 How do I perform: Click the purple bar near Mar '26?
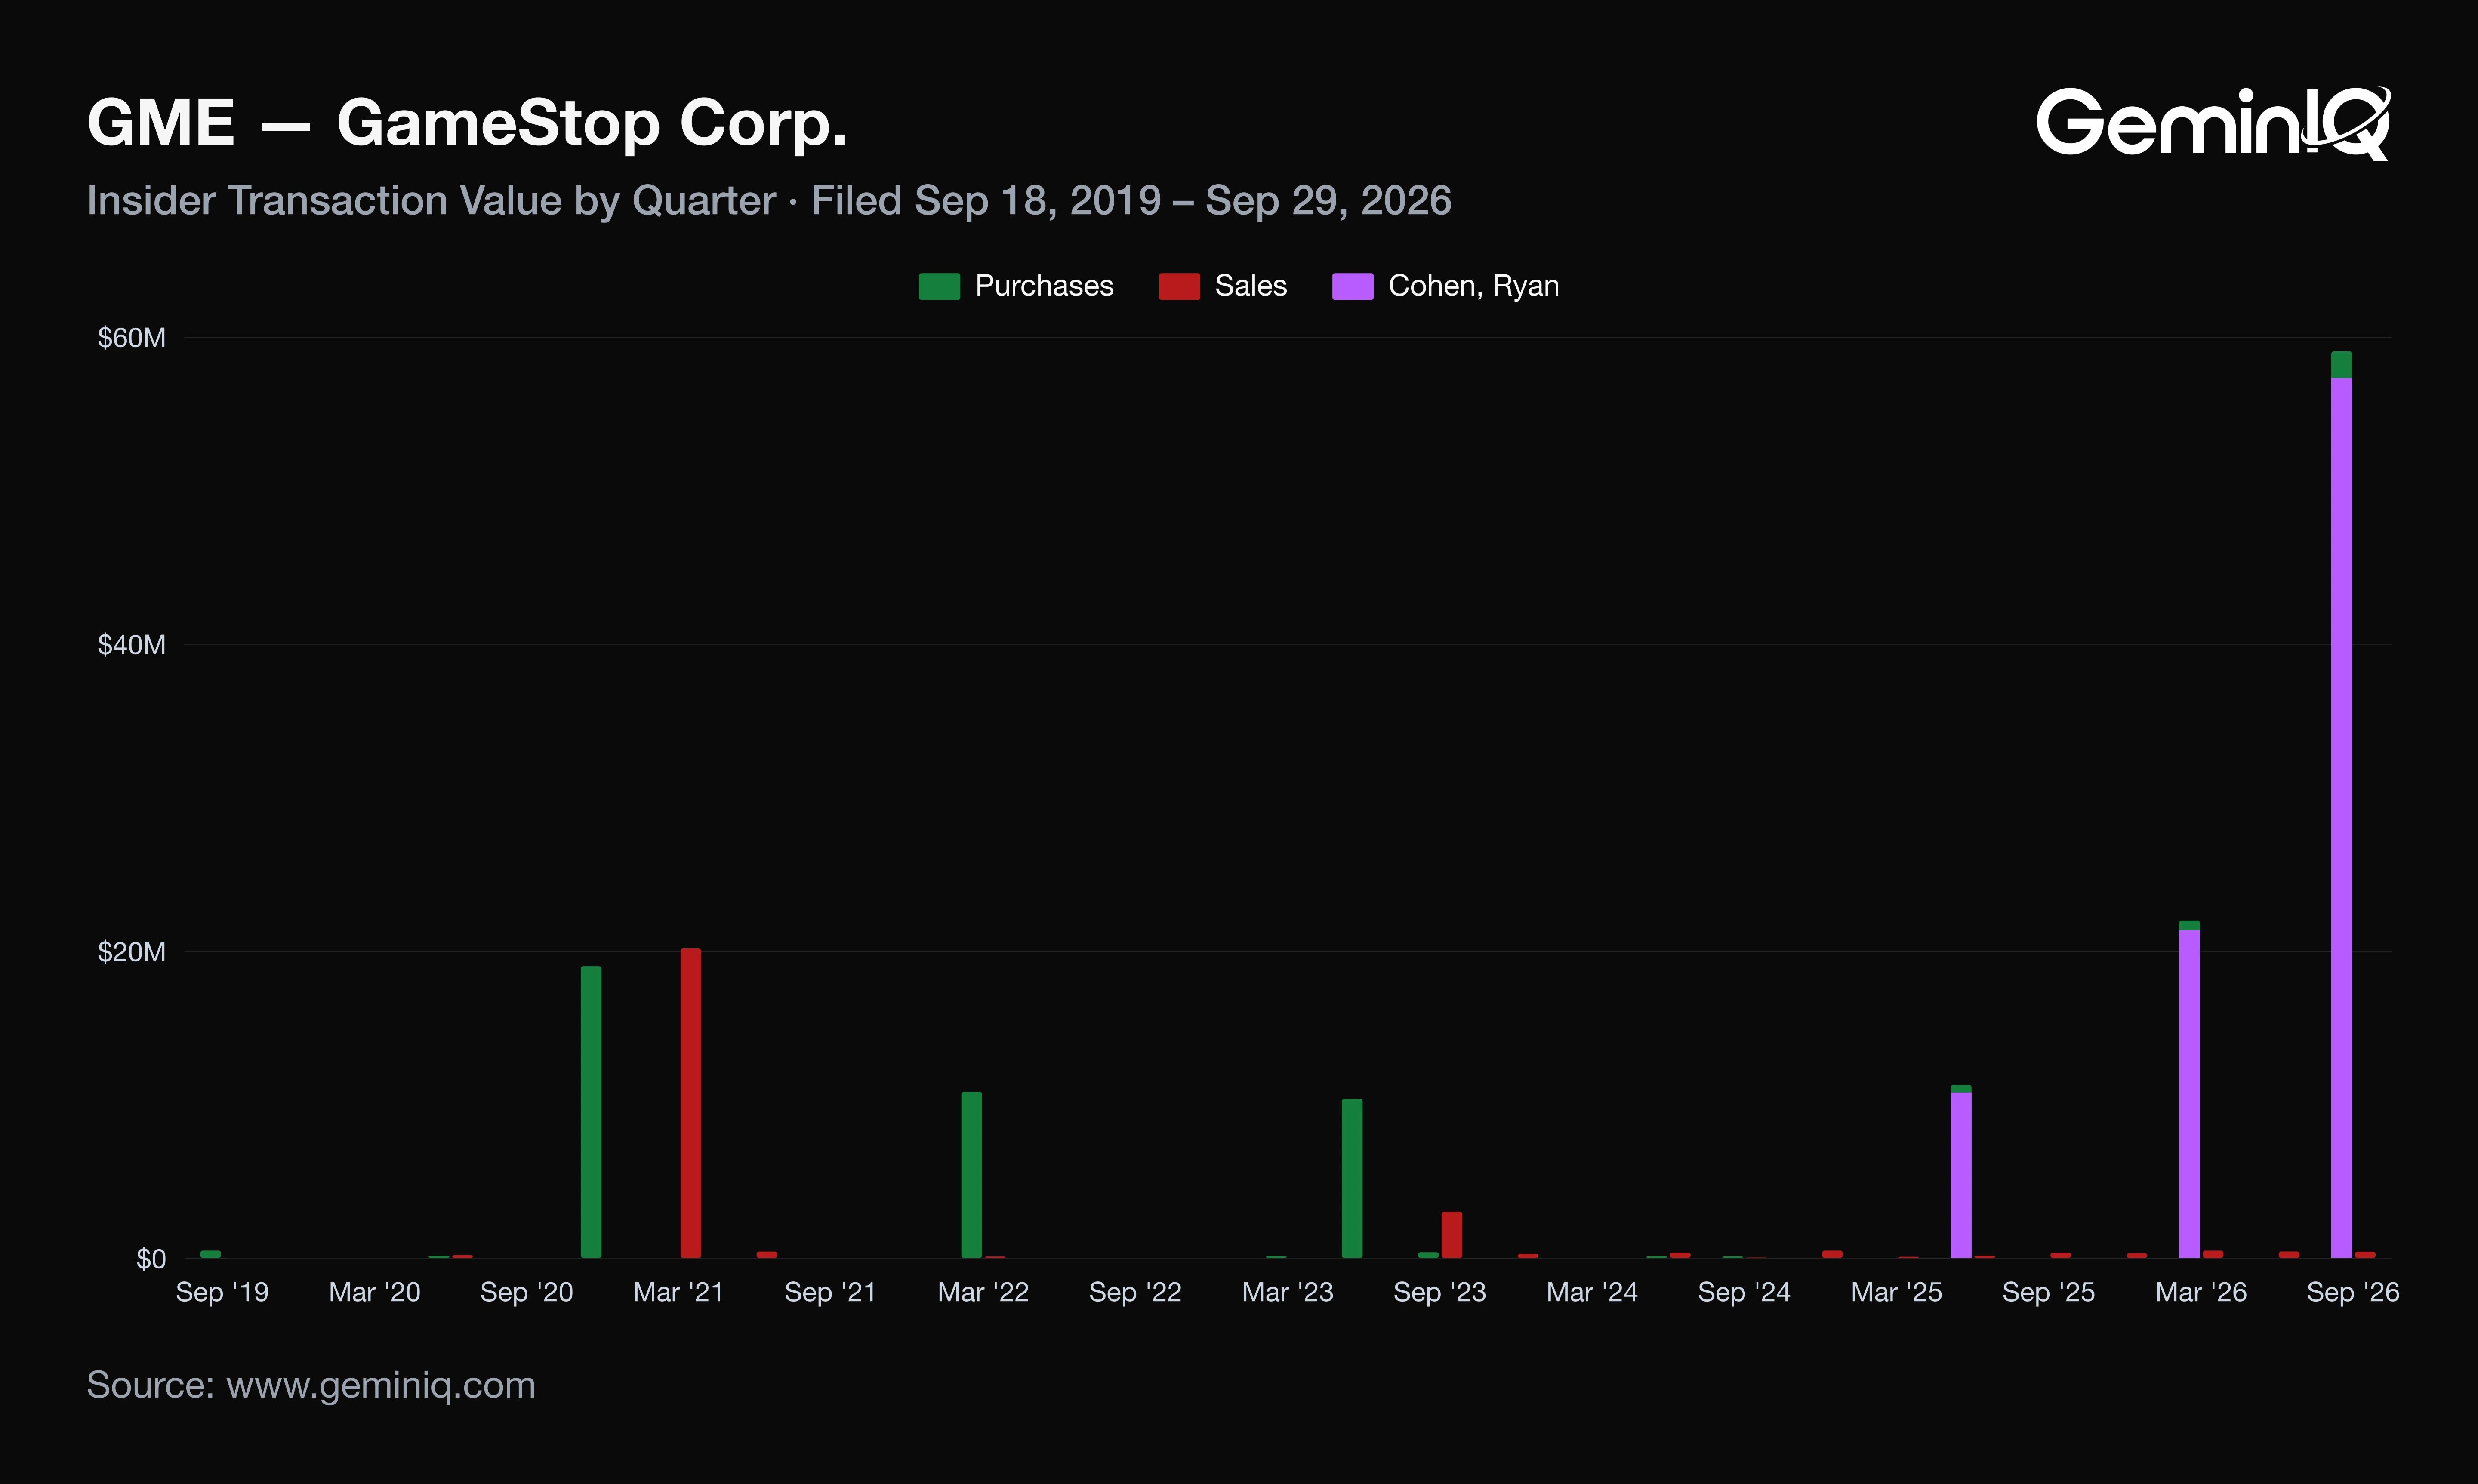pyautogui.click(x=2189, y=1093)
